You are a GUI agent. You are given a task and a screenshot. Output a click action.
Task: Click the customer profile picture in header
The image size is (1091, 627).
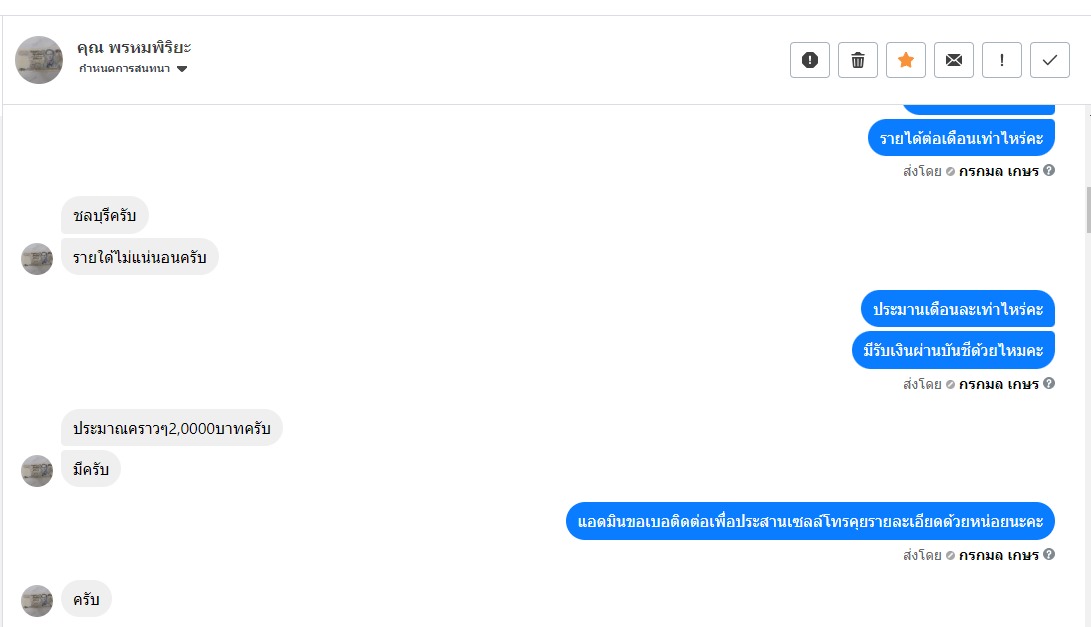click(x=39, y=60)
